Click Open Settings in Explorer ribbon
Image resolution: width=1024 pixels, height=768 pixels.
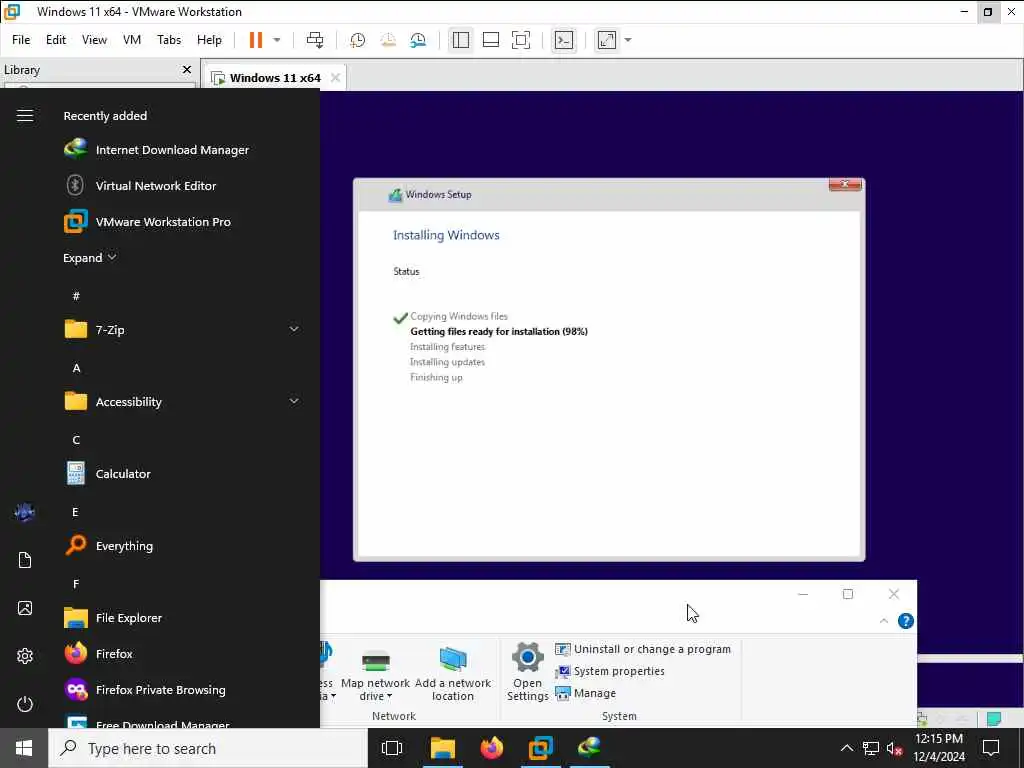pyautogui.click(x=528, y=672)
